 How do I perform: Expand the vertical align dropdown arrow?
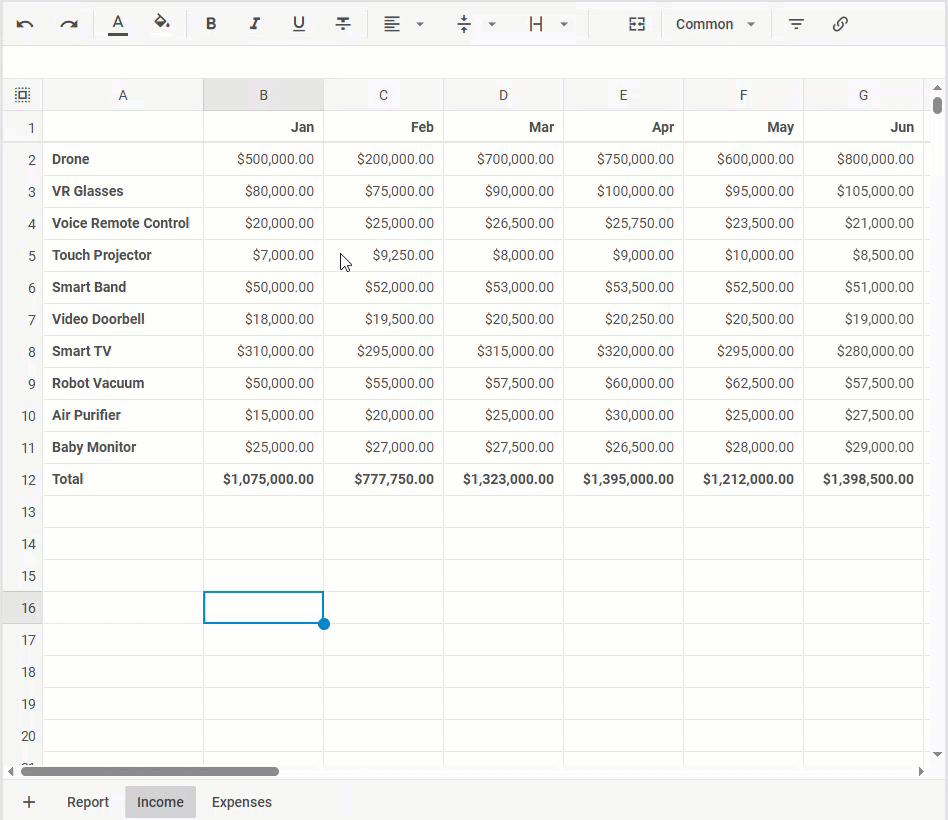point(492,24)
